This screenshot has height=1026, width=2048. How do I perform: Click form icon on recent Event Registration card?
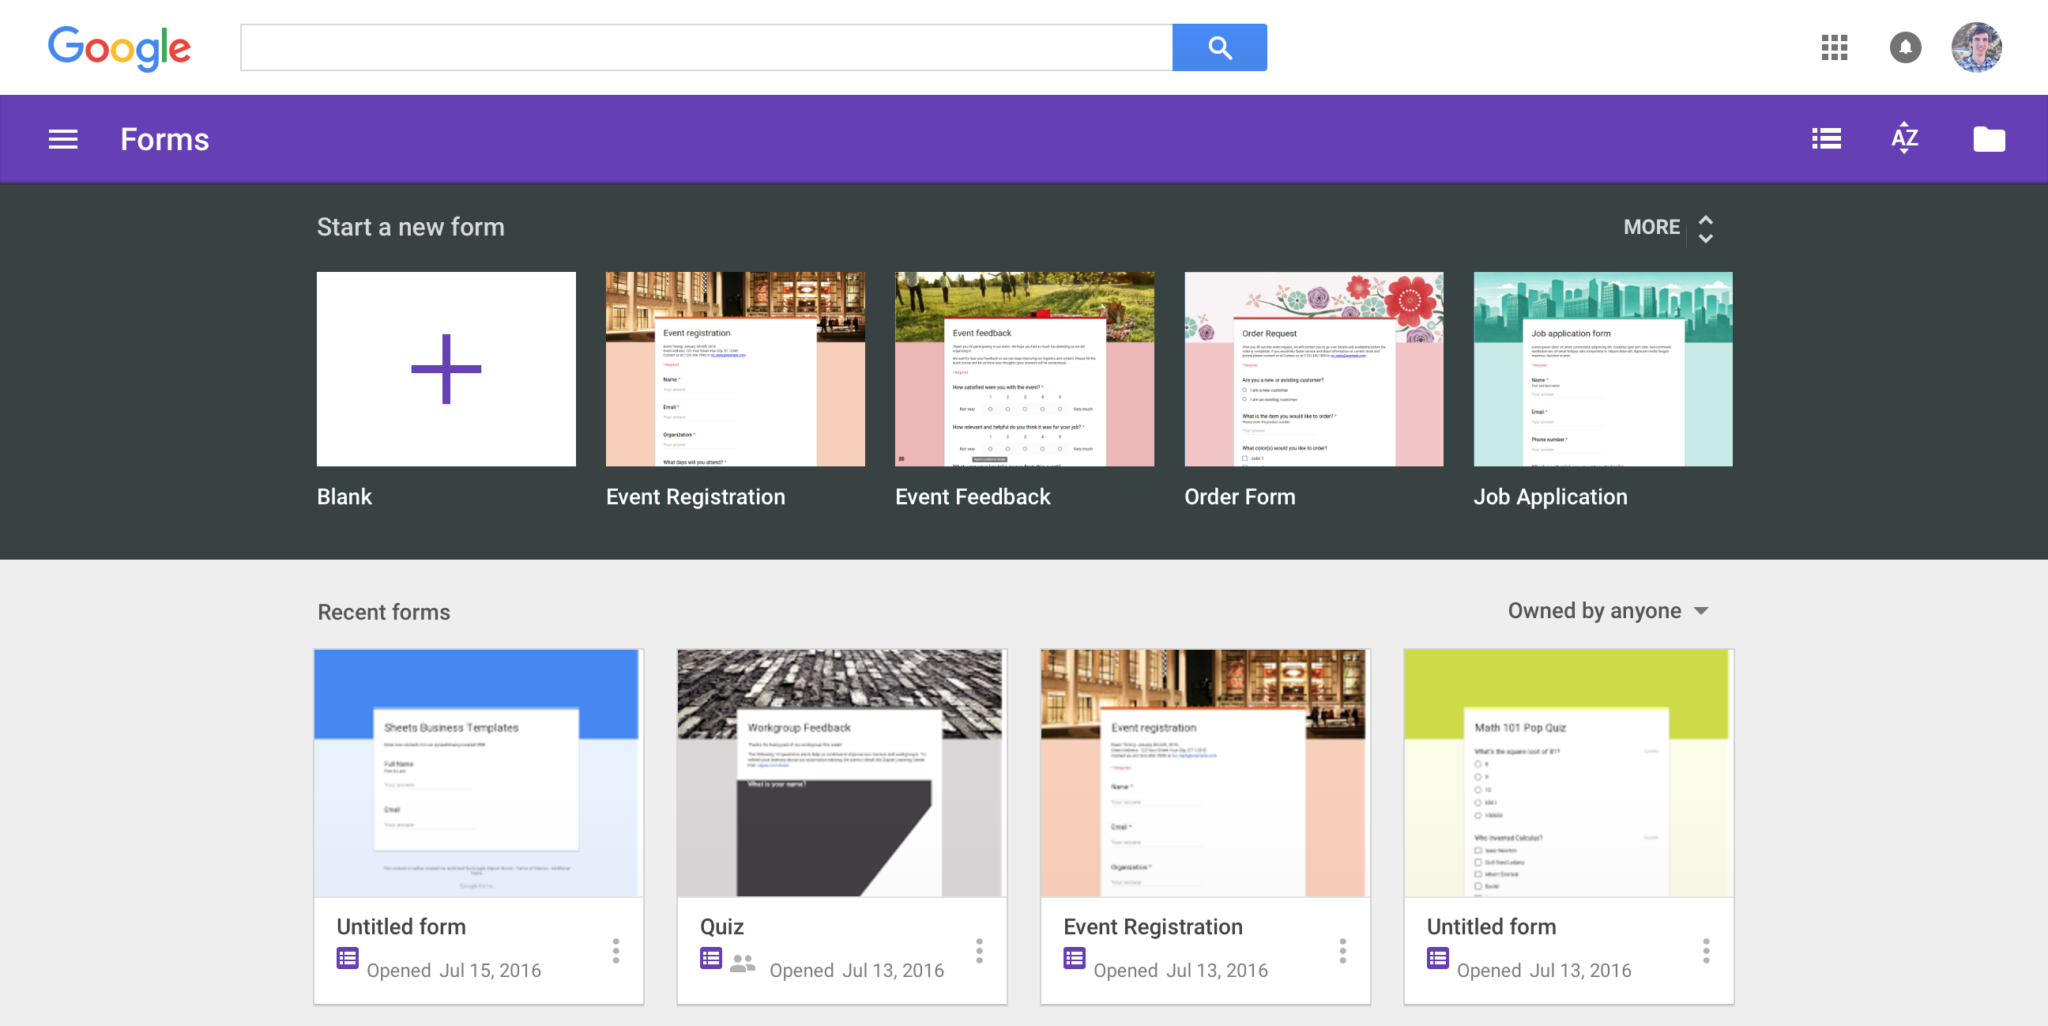click(x=1074, y=958)
